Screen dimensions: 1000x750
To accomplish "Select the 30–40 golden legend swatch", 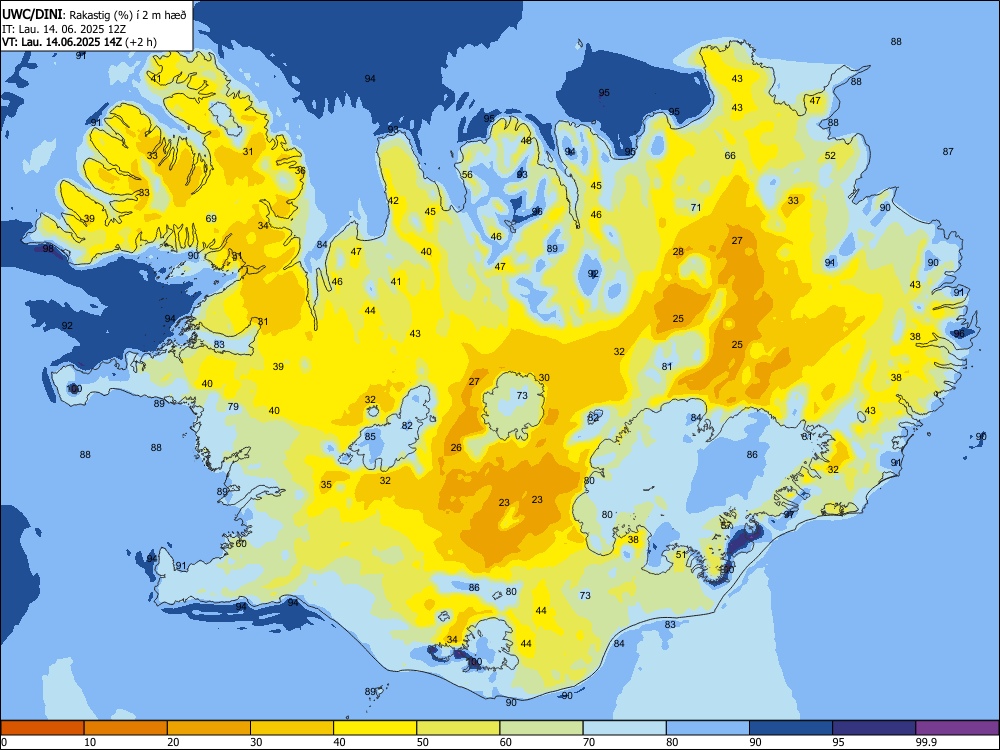I will tap(292, 728).
